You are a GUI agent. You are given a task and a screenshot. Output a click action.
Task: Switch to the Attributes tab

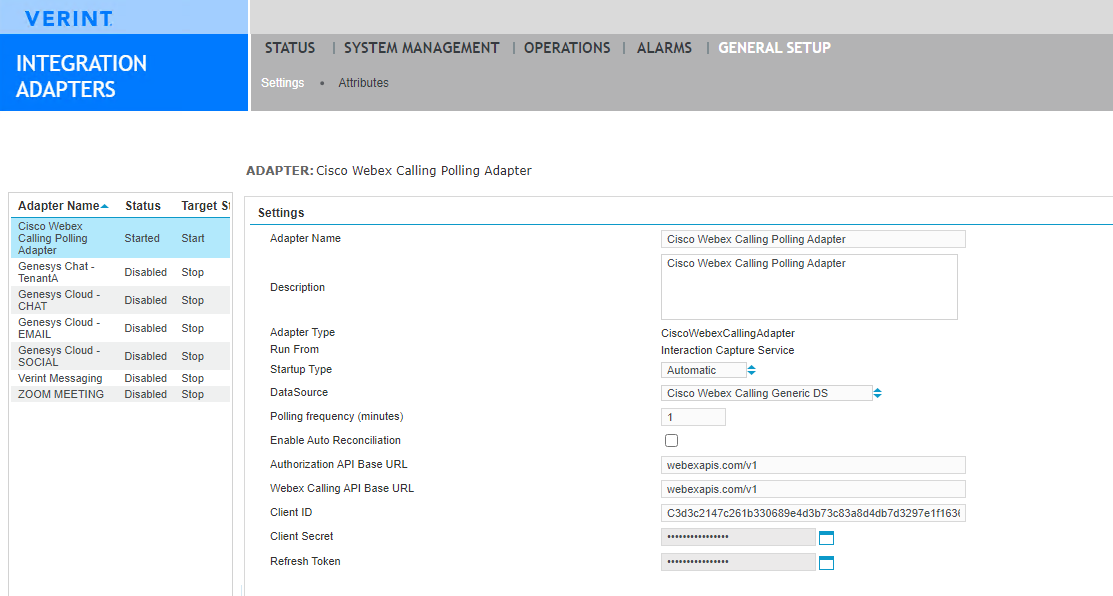click(363, 83)
